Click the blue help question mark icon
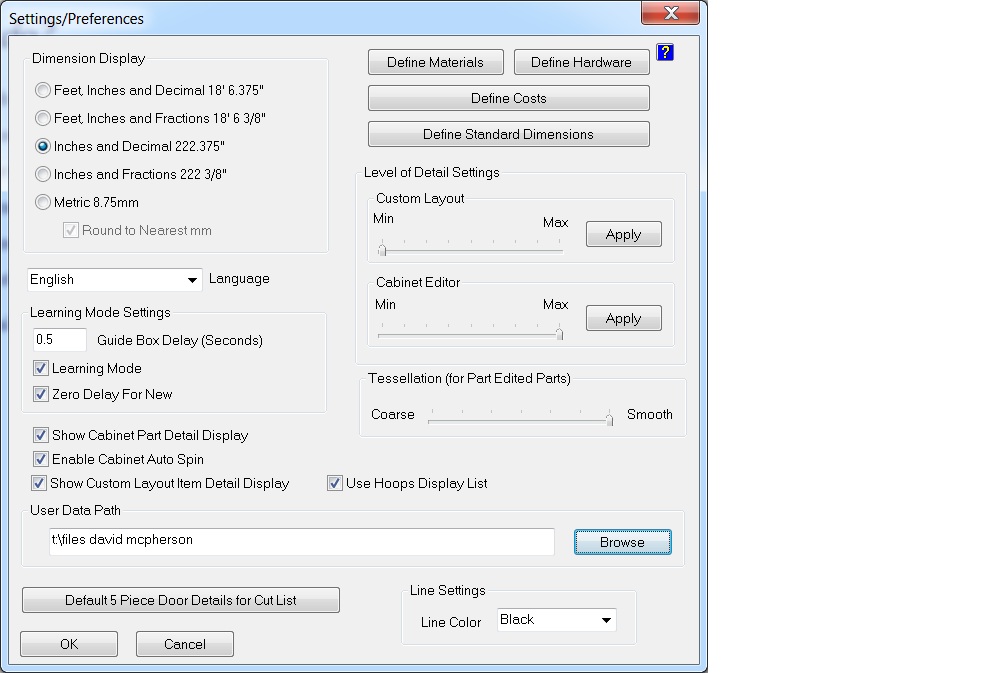This screenshot has width=1008, height=673. [x=665, y=52]
